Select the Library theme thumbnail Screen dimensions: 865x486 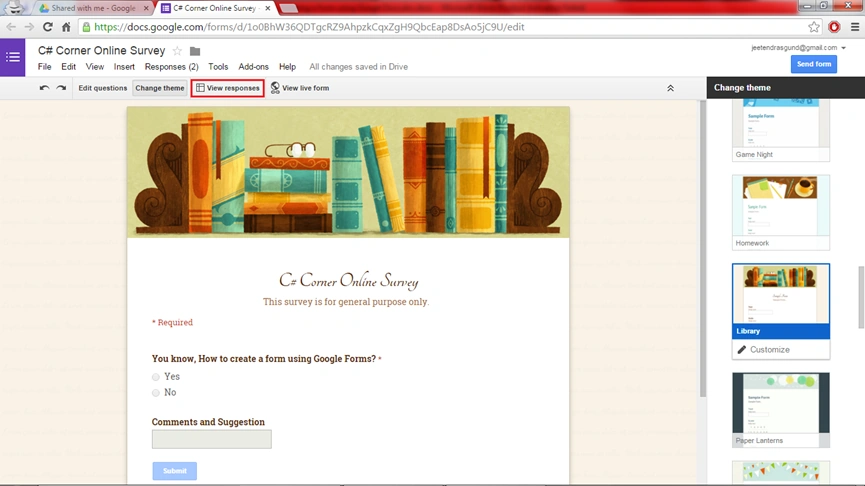tap(781, 301)
